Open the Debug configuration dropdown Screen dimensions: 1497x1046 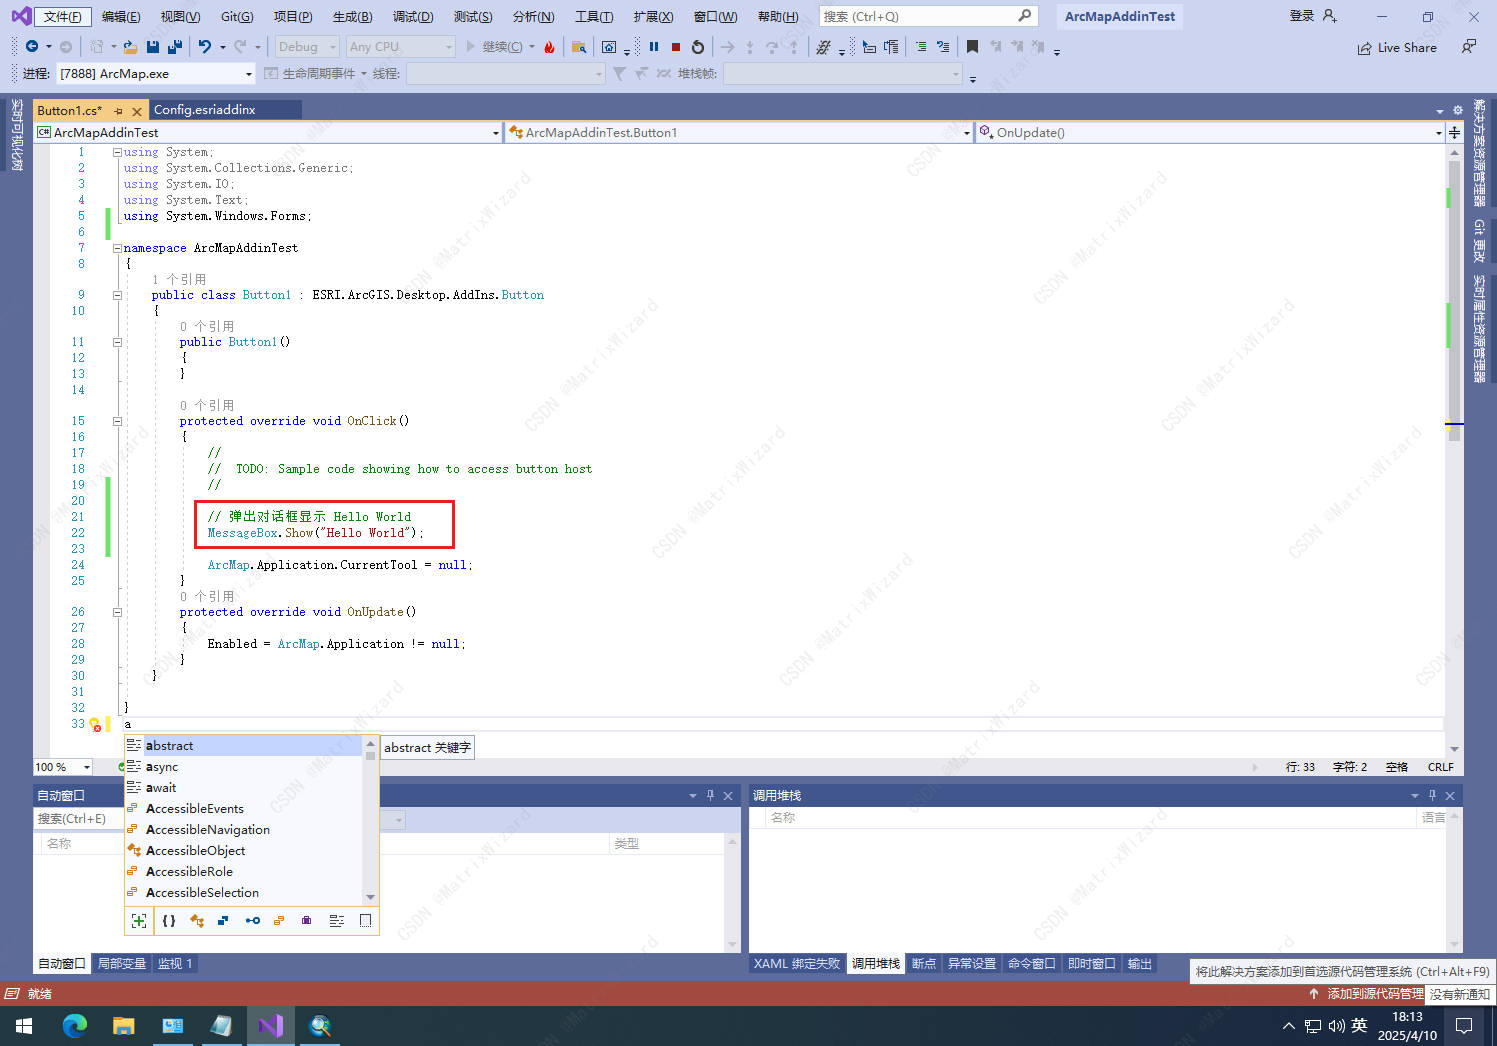pos(306,47)
